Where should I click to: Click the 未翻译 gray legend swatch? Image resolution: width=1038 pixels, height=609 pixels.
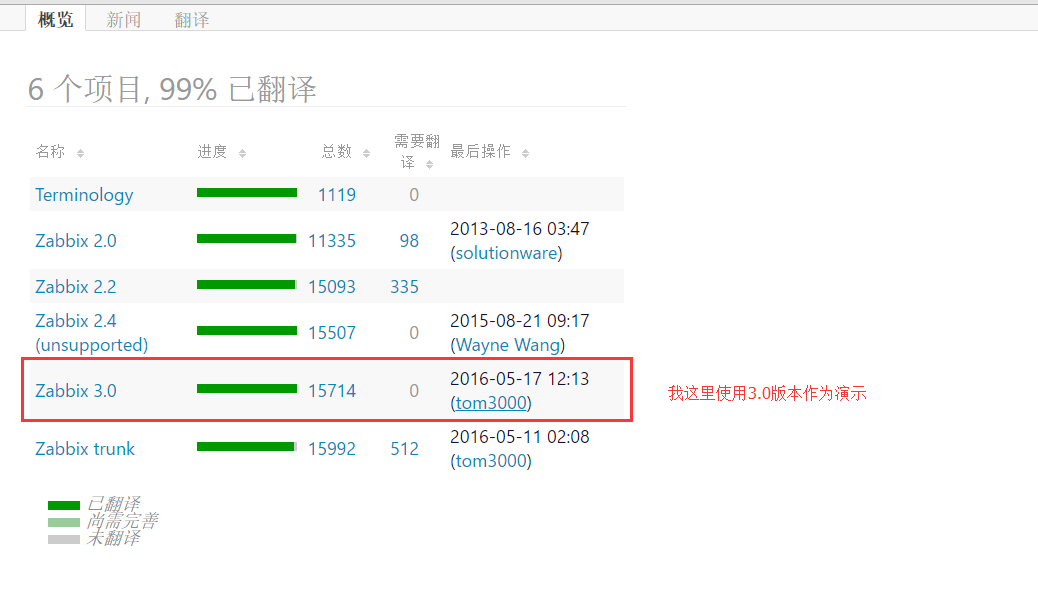64,539
